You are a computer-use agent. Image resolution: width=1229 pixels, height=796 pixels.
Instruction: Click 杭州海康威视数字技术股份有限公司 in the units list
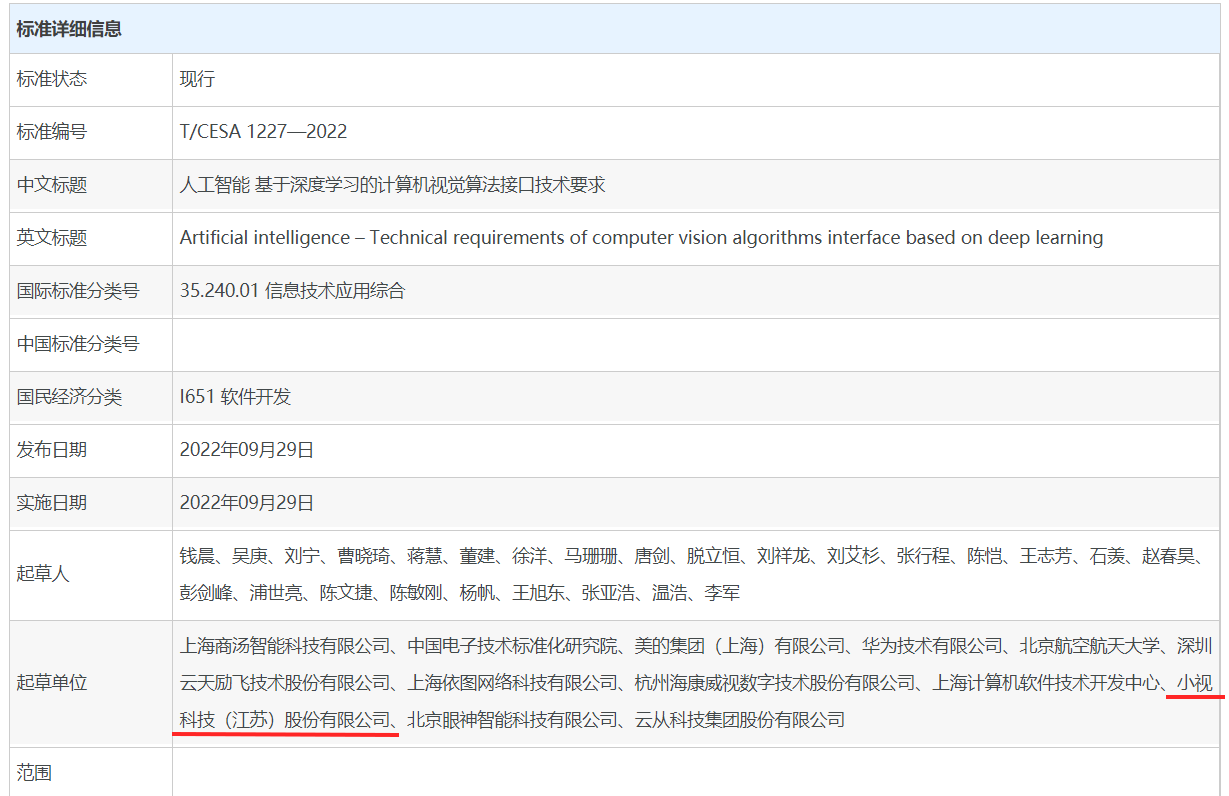(776, 683)
